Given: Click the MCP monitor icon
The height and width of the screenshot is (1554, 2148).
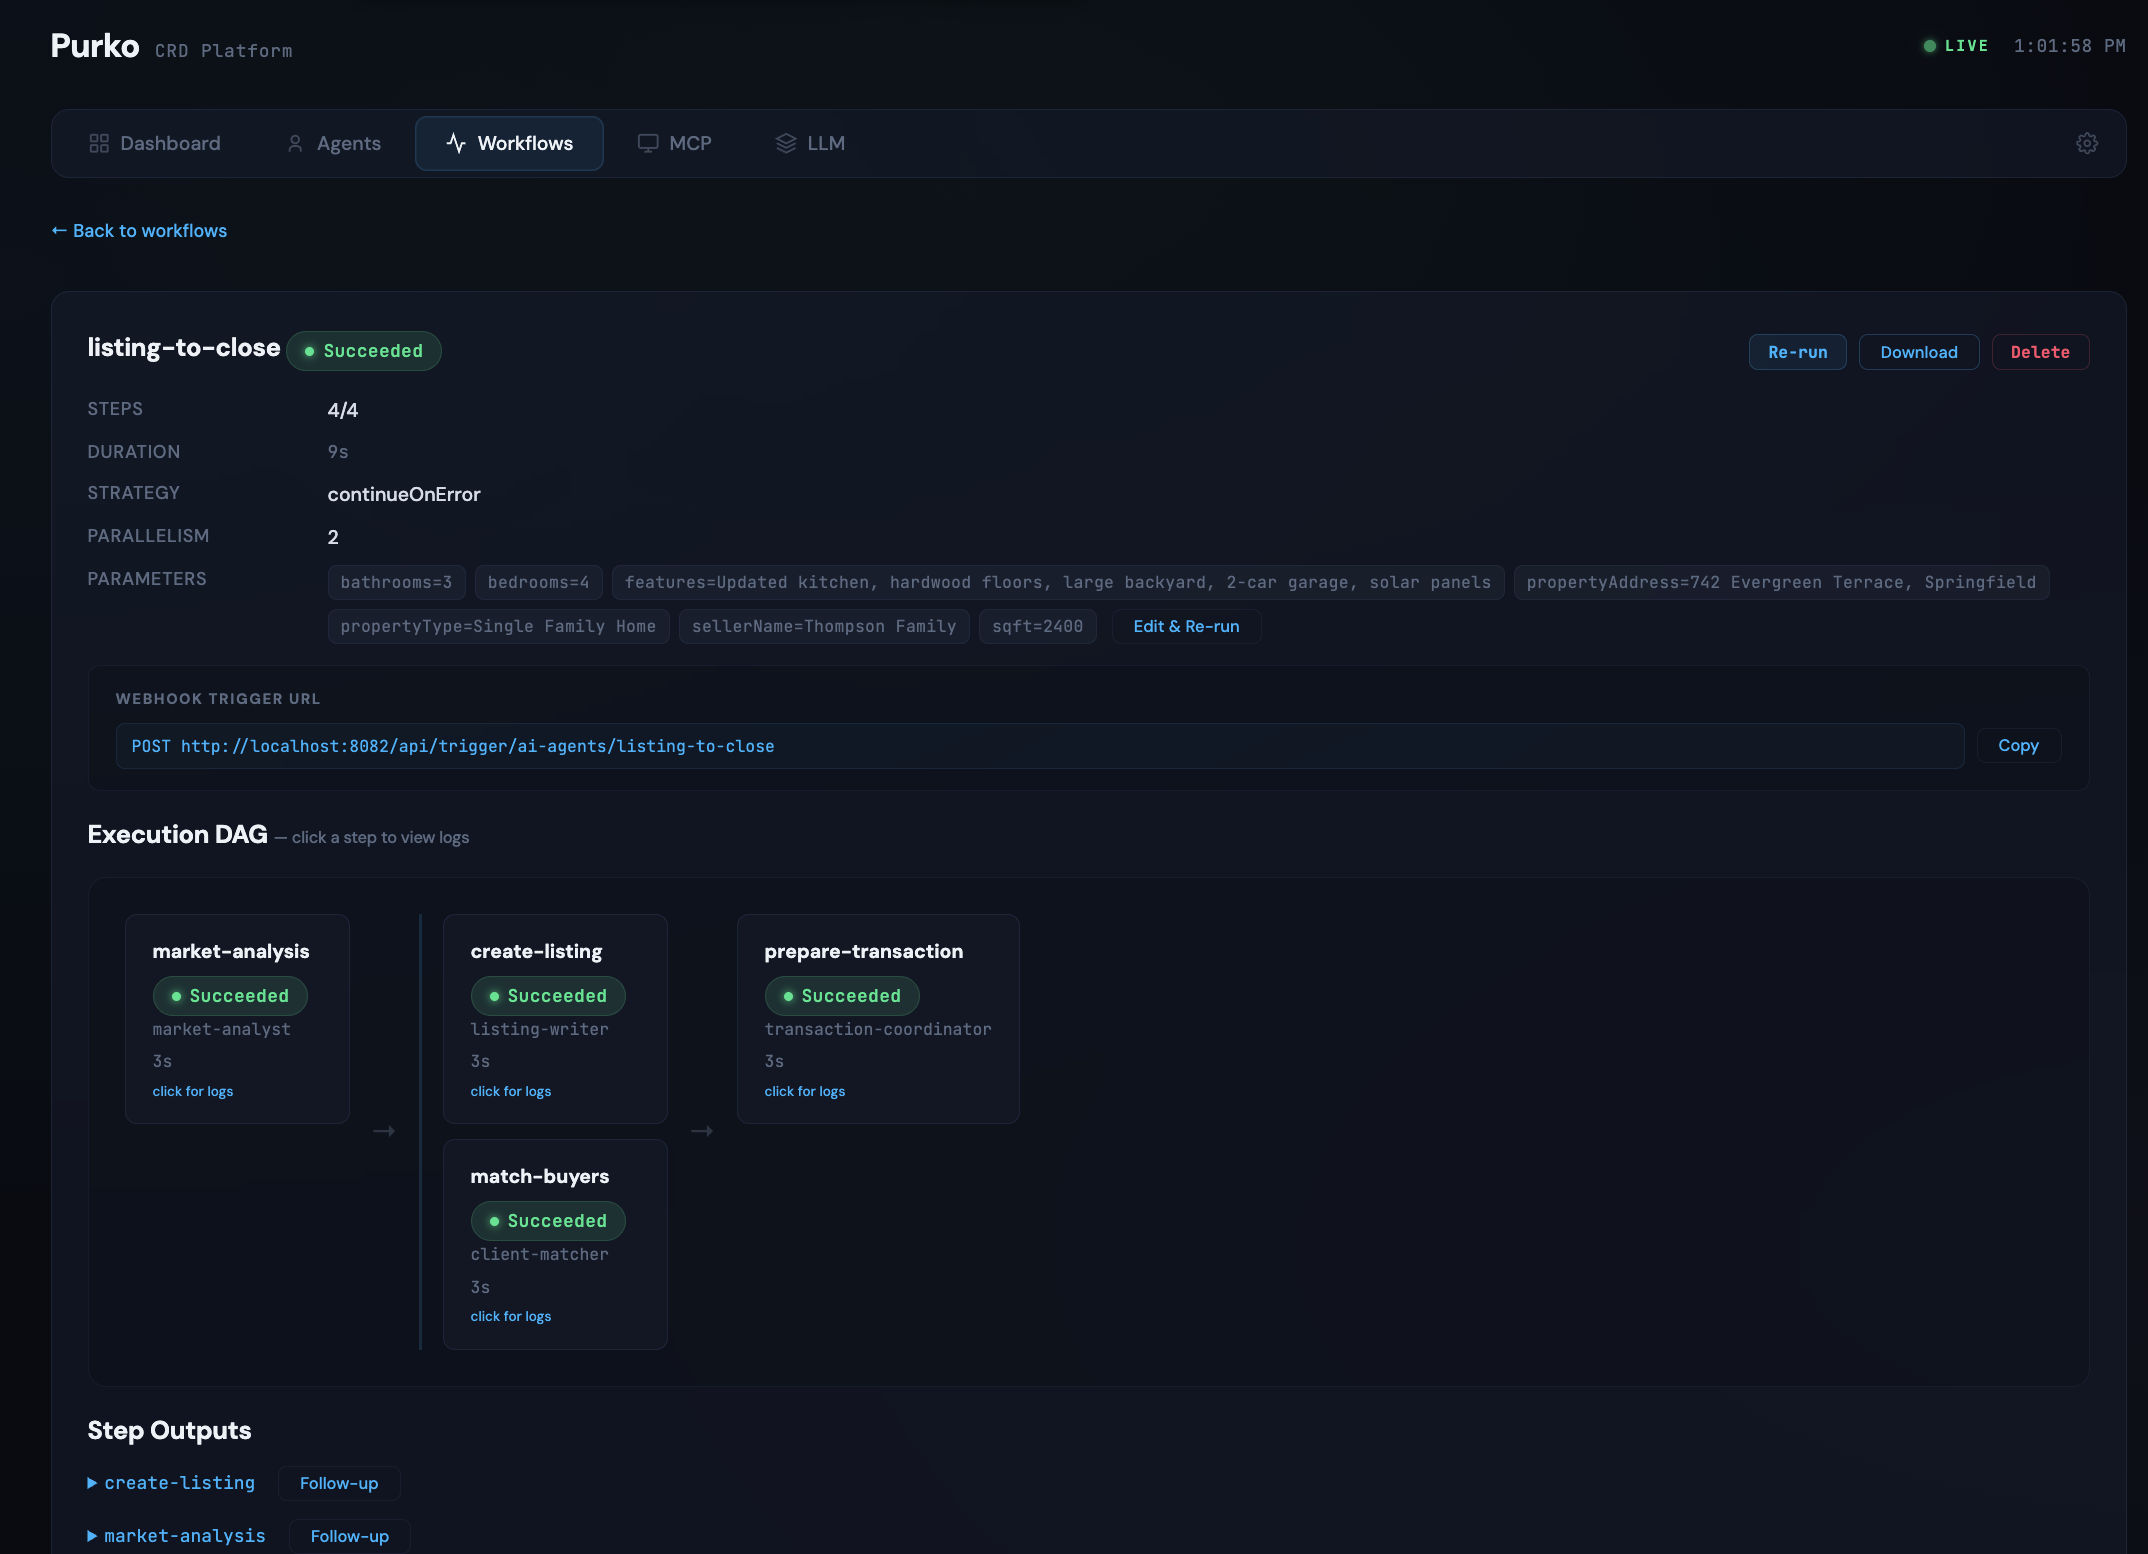Looking at the screenshot, I should coord(648,143).
